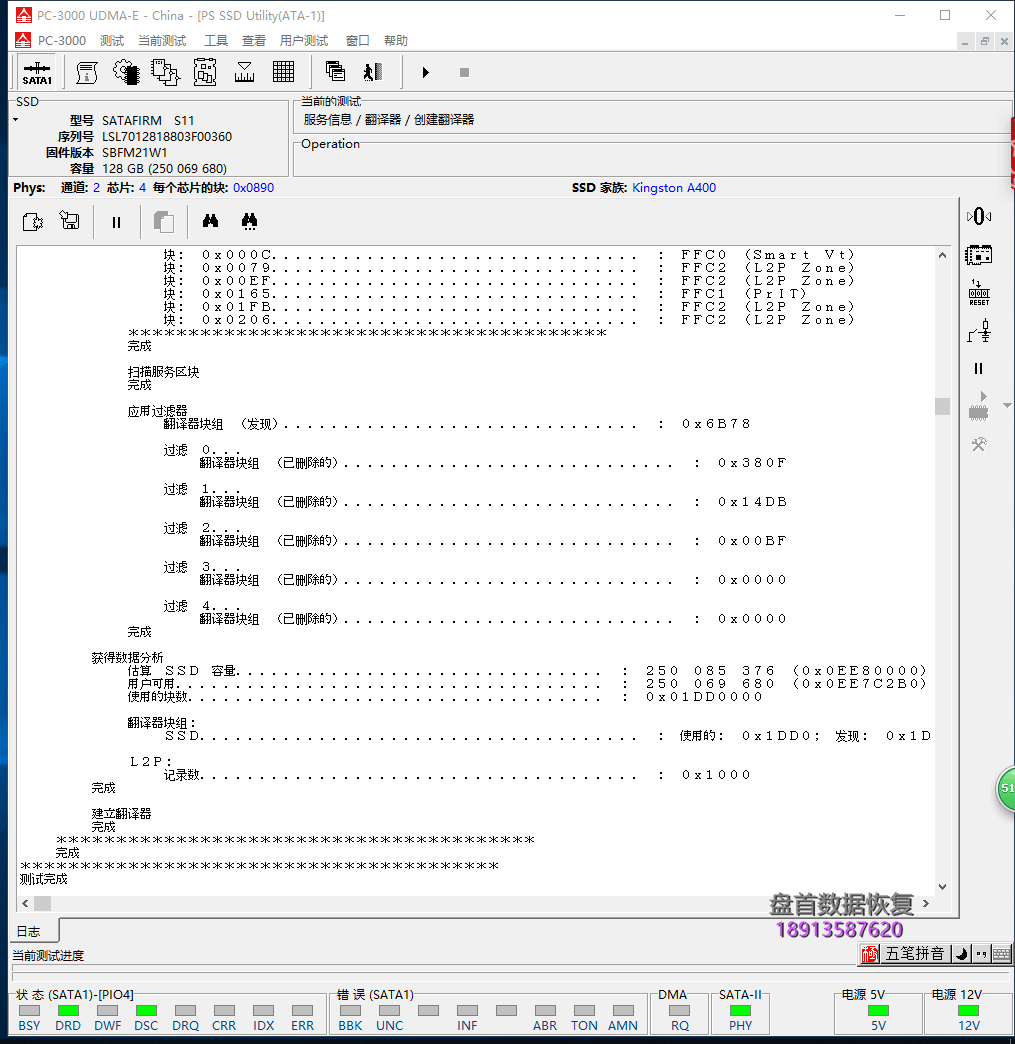The height and width of the screenshot is (1044, 1015).
Task: Click the crossed tools sidebar icon
Action: click(979, 444)
